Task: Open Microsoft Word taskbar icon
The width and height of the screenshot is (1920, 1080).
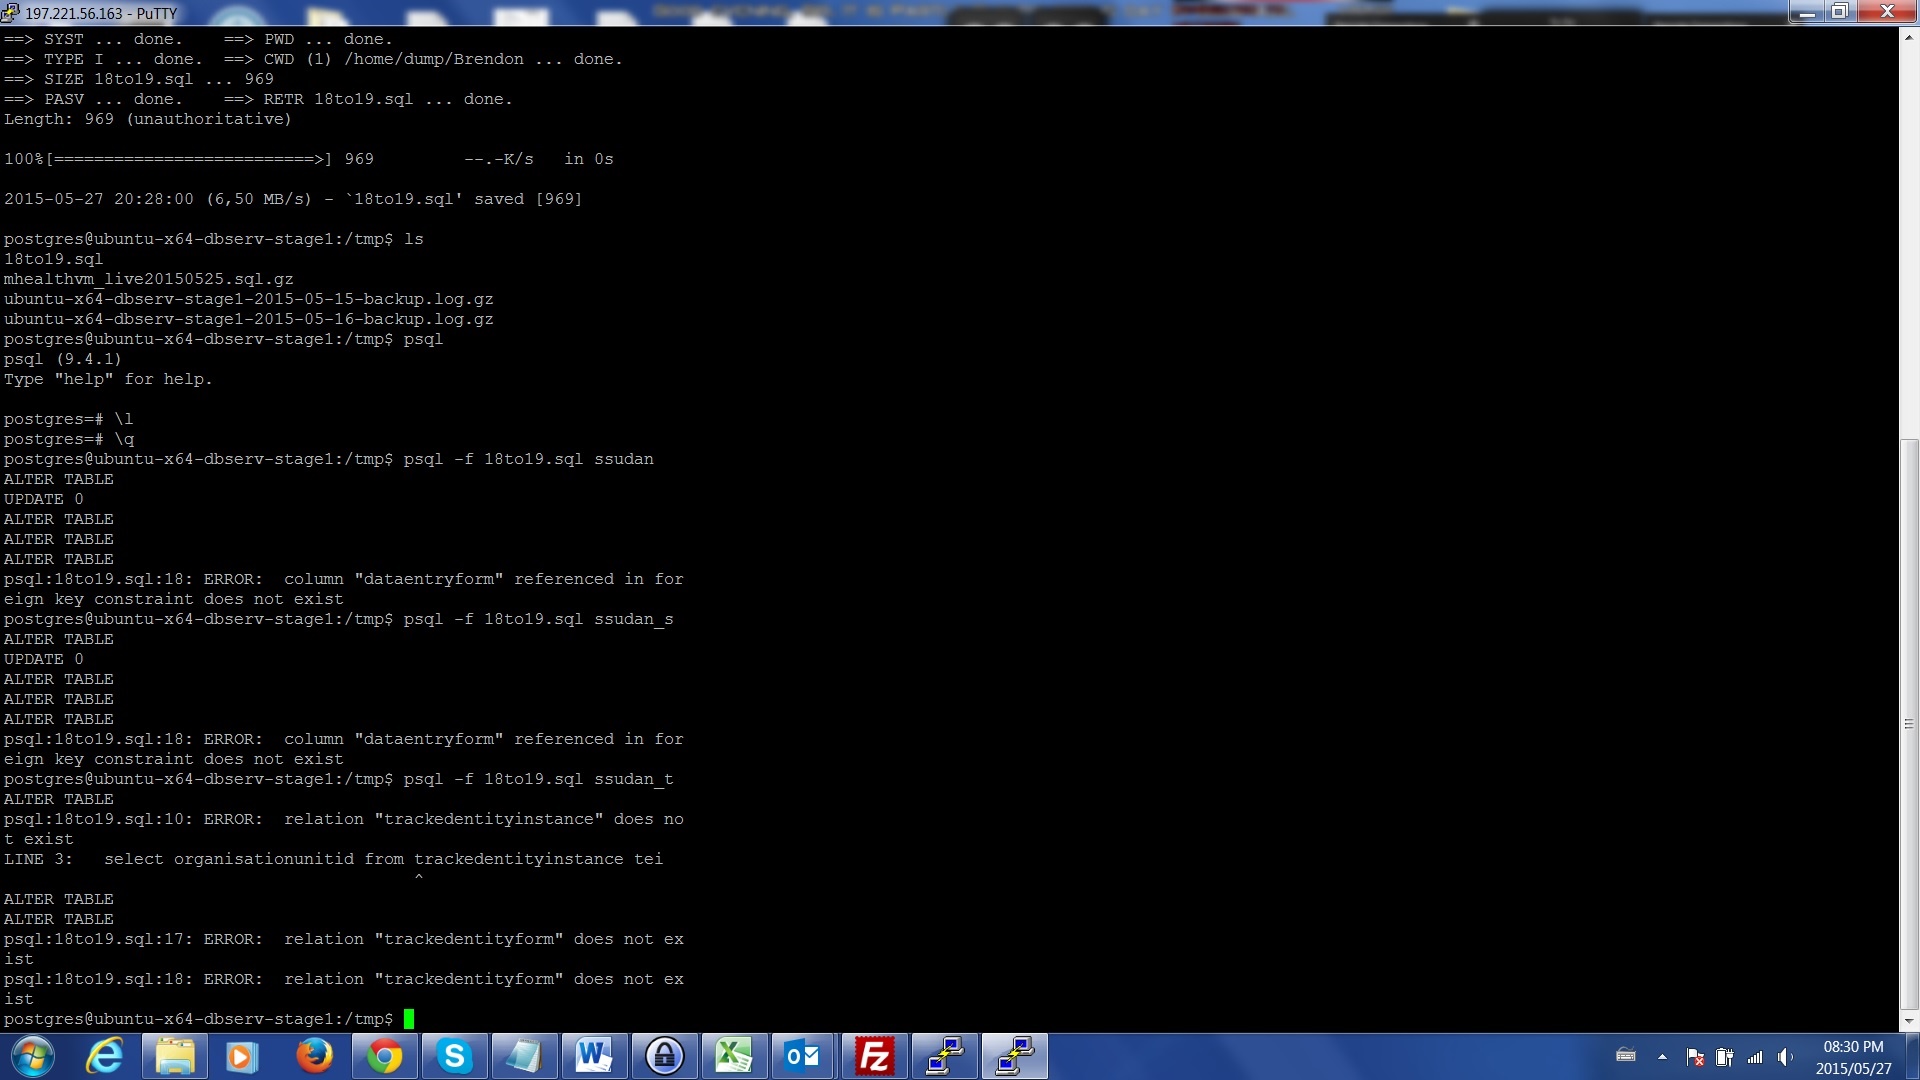Action: click(x=594, y=1057)
